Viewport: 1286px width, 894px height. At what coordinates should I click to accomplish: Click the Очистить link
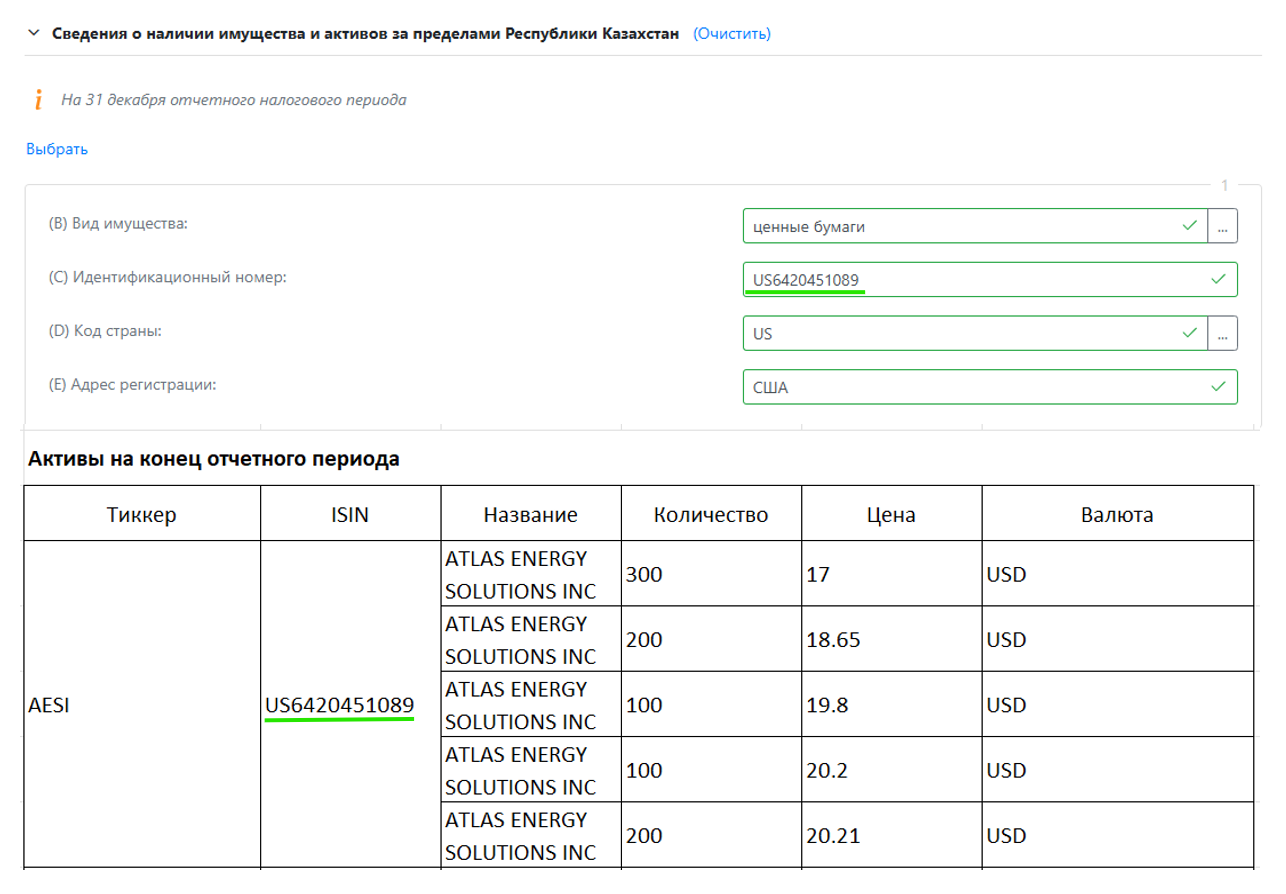[732, 33]
